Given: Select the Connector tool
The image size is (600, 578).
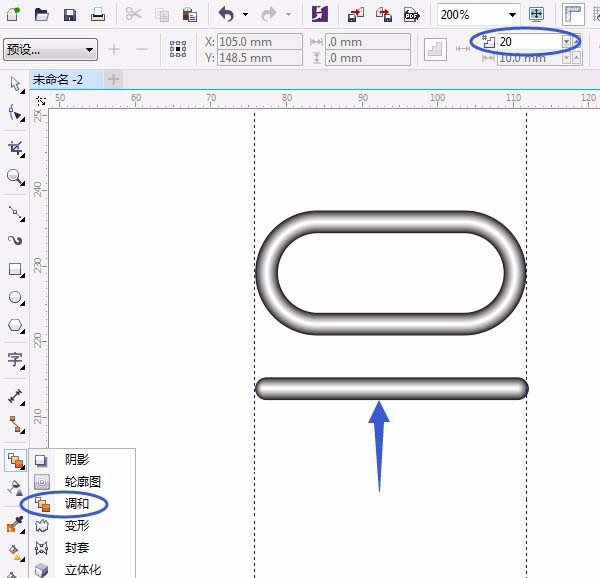Looking at the screenshot, I should tap(15, 425).
